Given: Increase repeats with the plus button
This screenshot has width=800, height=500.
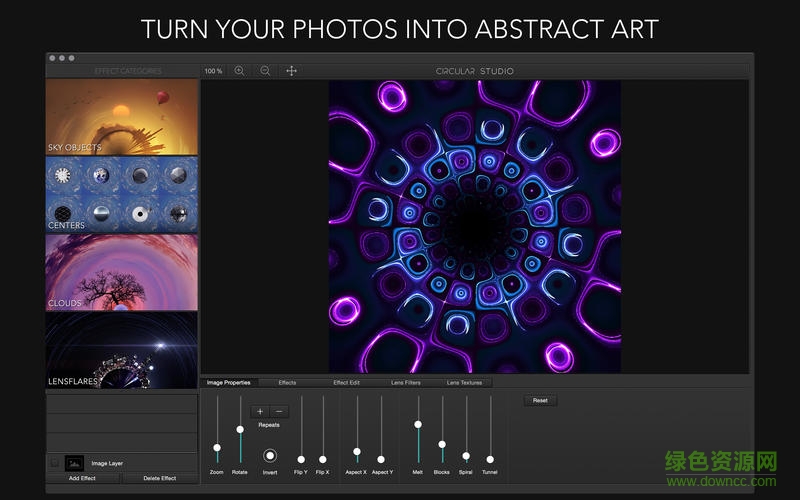Looking at the screenshot, I should [x=260, y=411].
